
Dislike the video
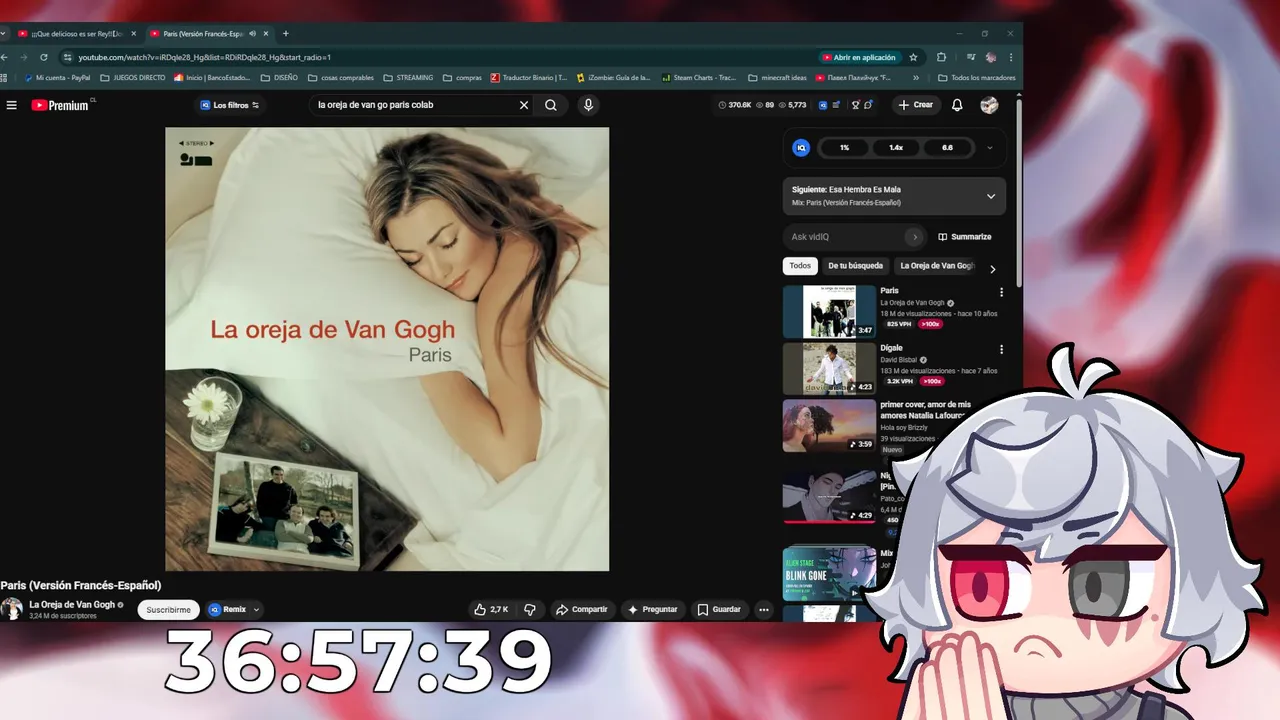pyautogui.click(x=531, y=609)
